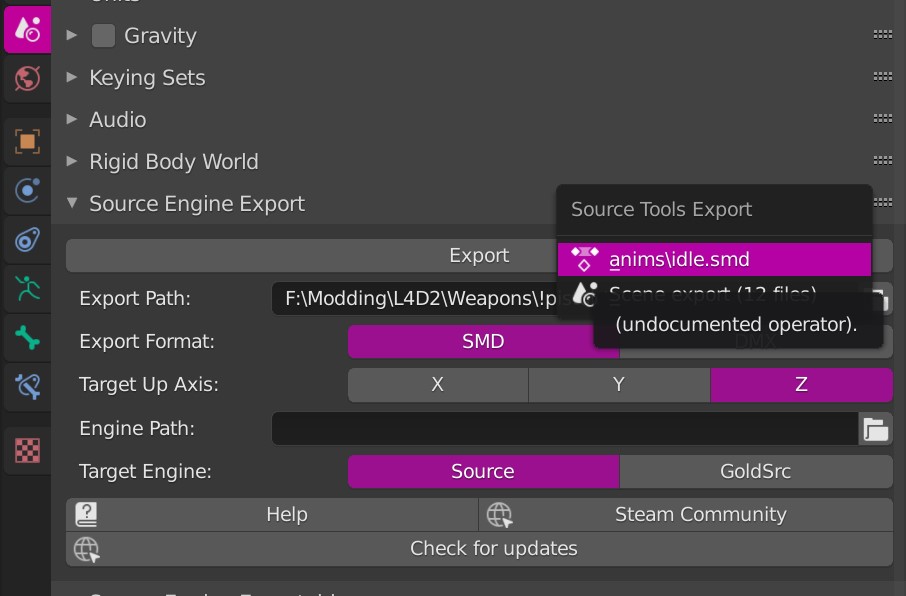
Task: Open the Armature data properties tab
Action: pyautogui.click(x=27, y=289)
